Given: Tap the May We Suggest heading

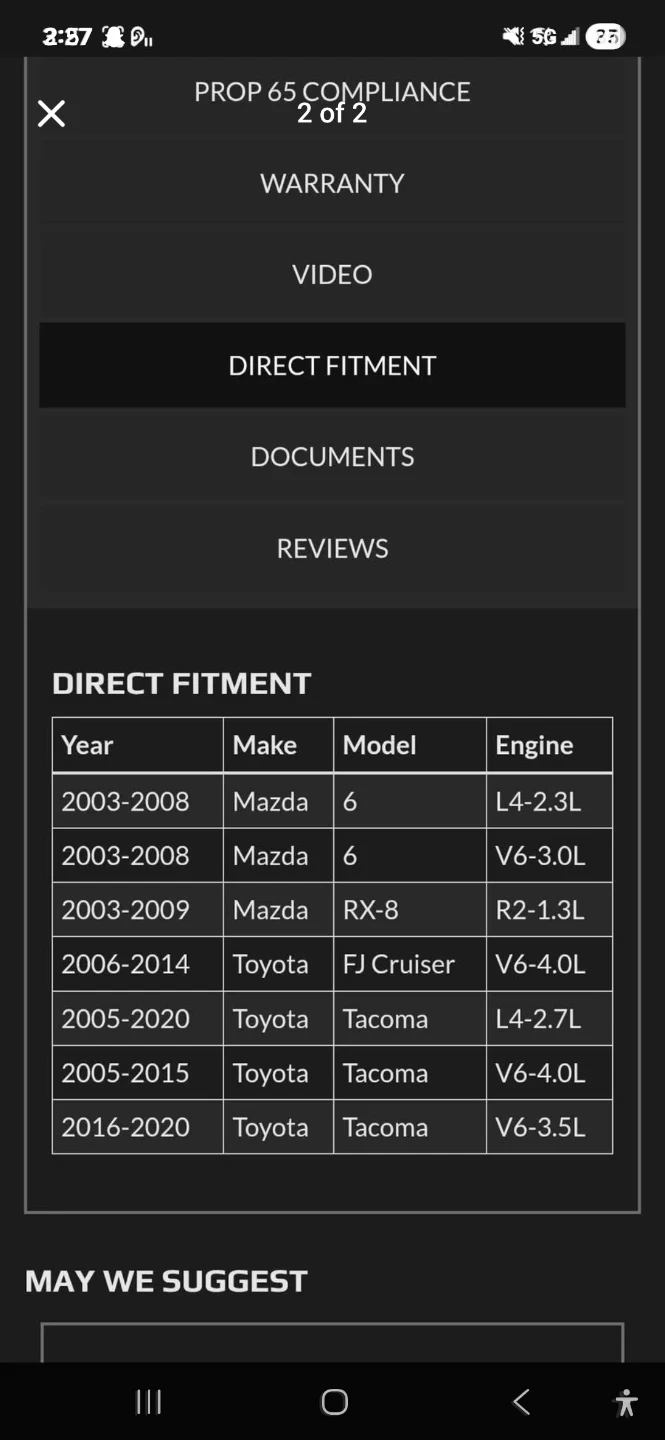Looking at the screenshot, I should pos(166,1281).
